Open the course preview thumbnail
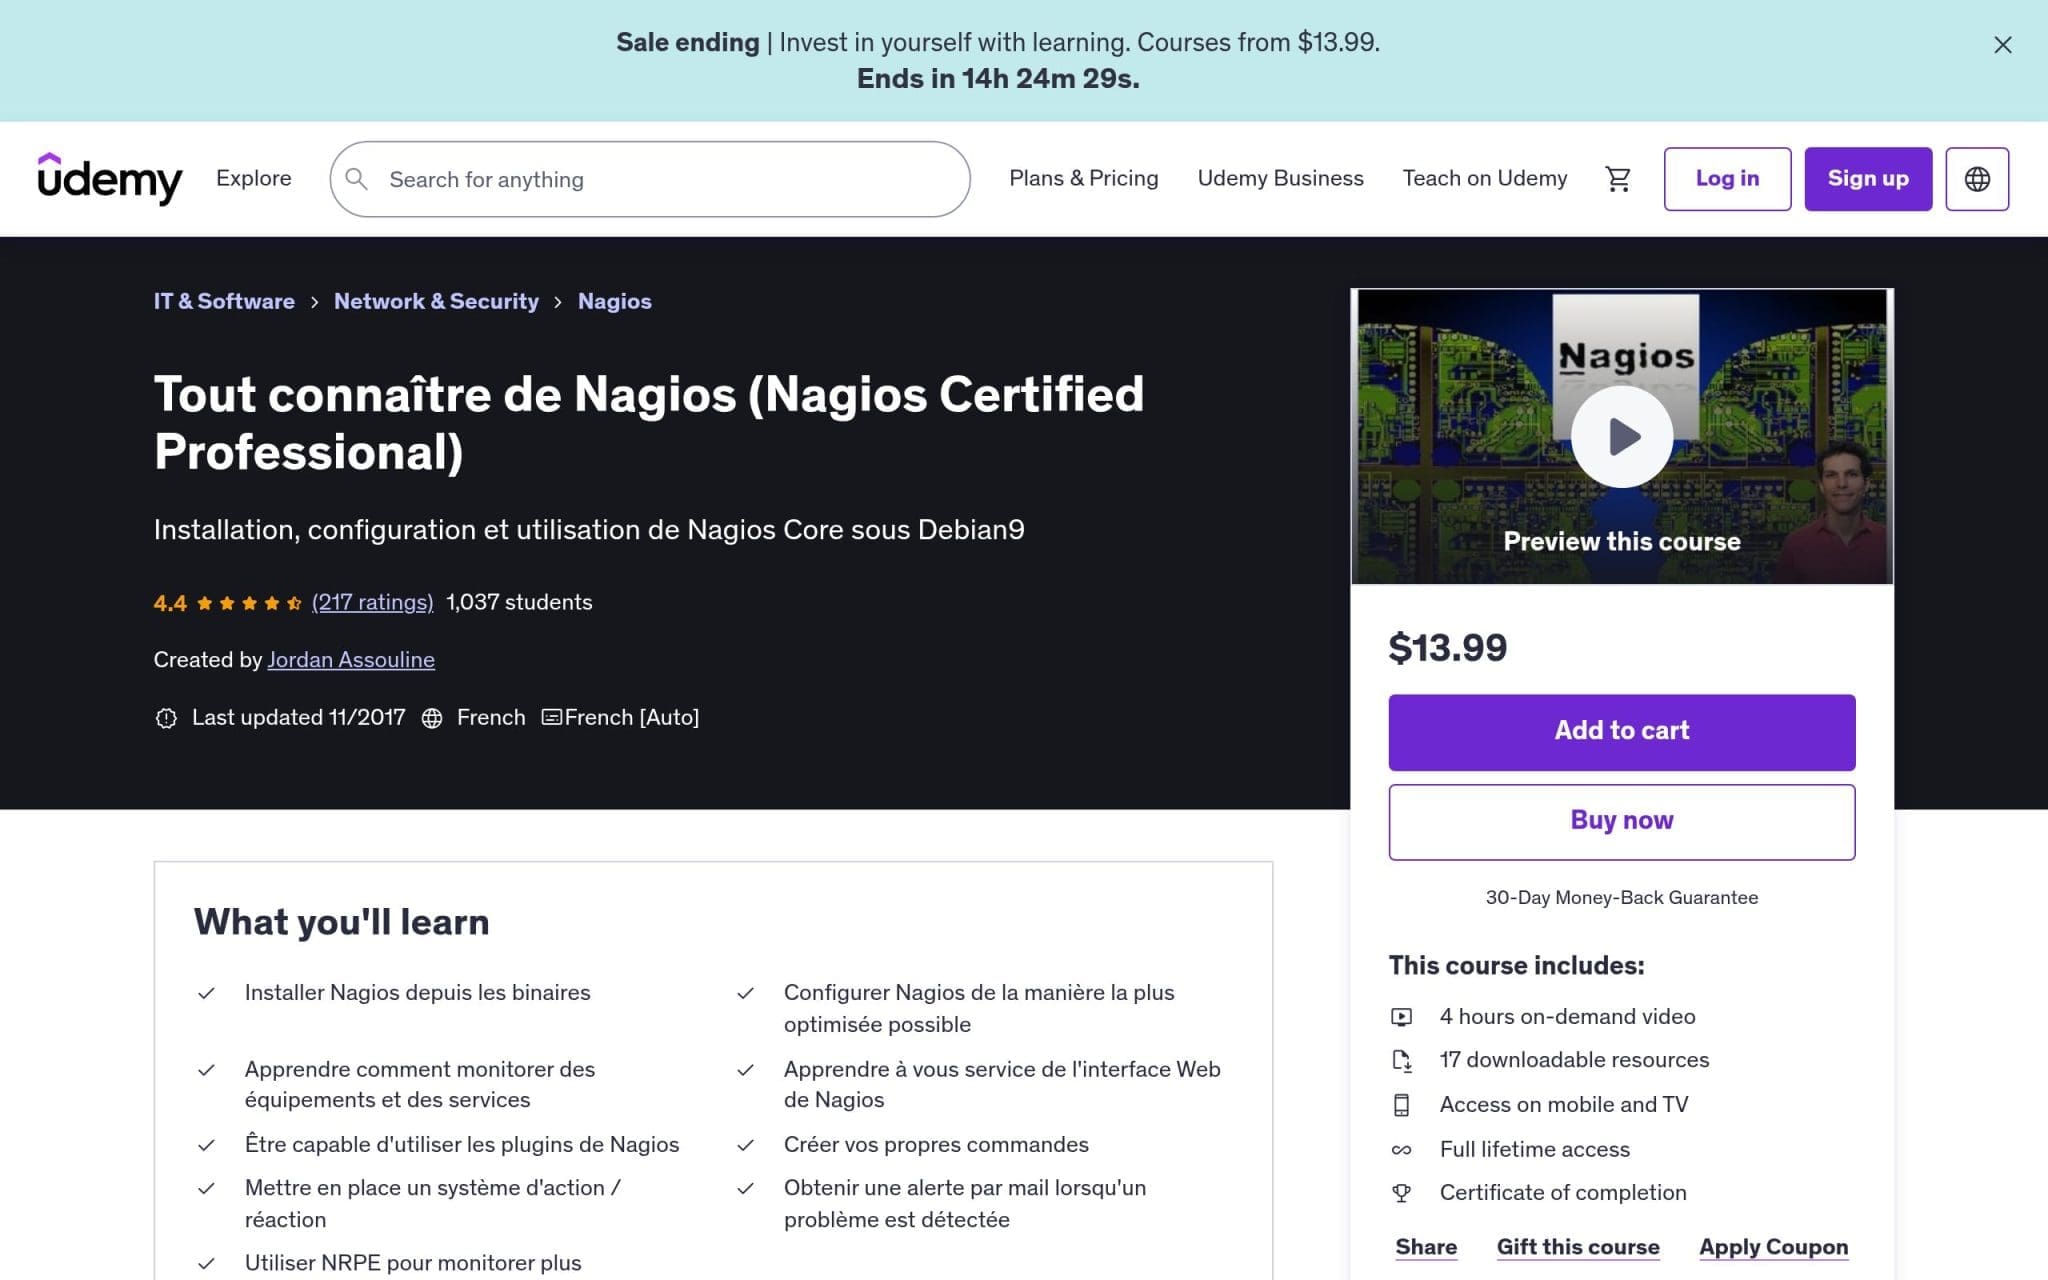The height and width of the screenshot is (1280, 2048). (x=1621, y=437)
